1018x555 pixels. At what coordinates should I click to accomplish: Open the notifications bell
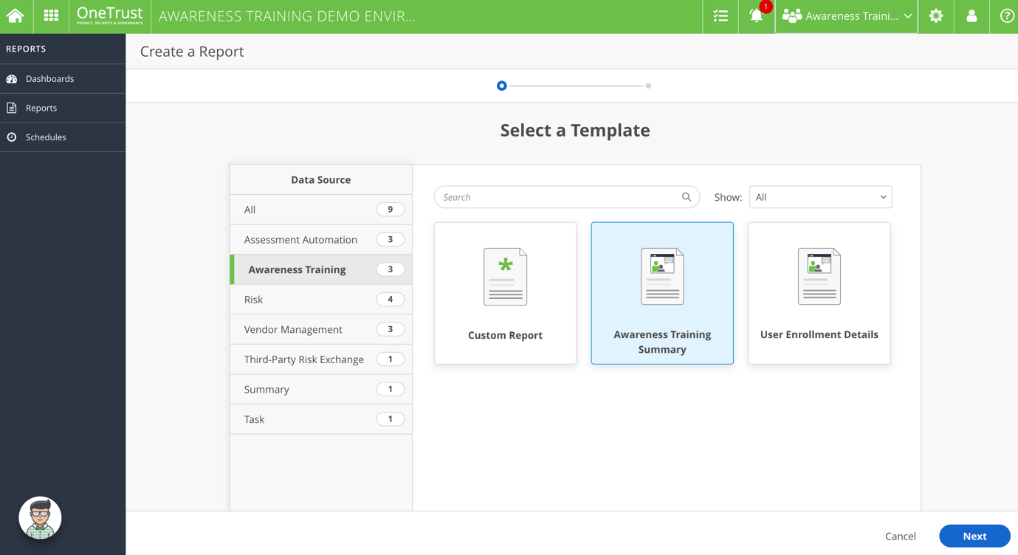click(x=756, y=16)
